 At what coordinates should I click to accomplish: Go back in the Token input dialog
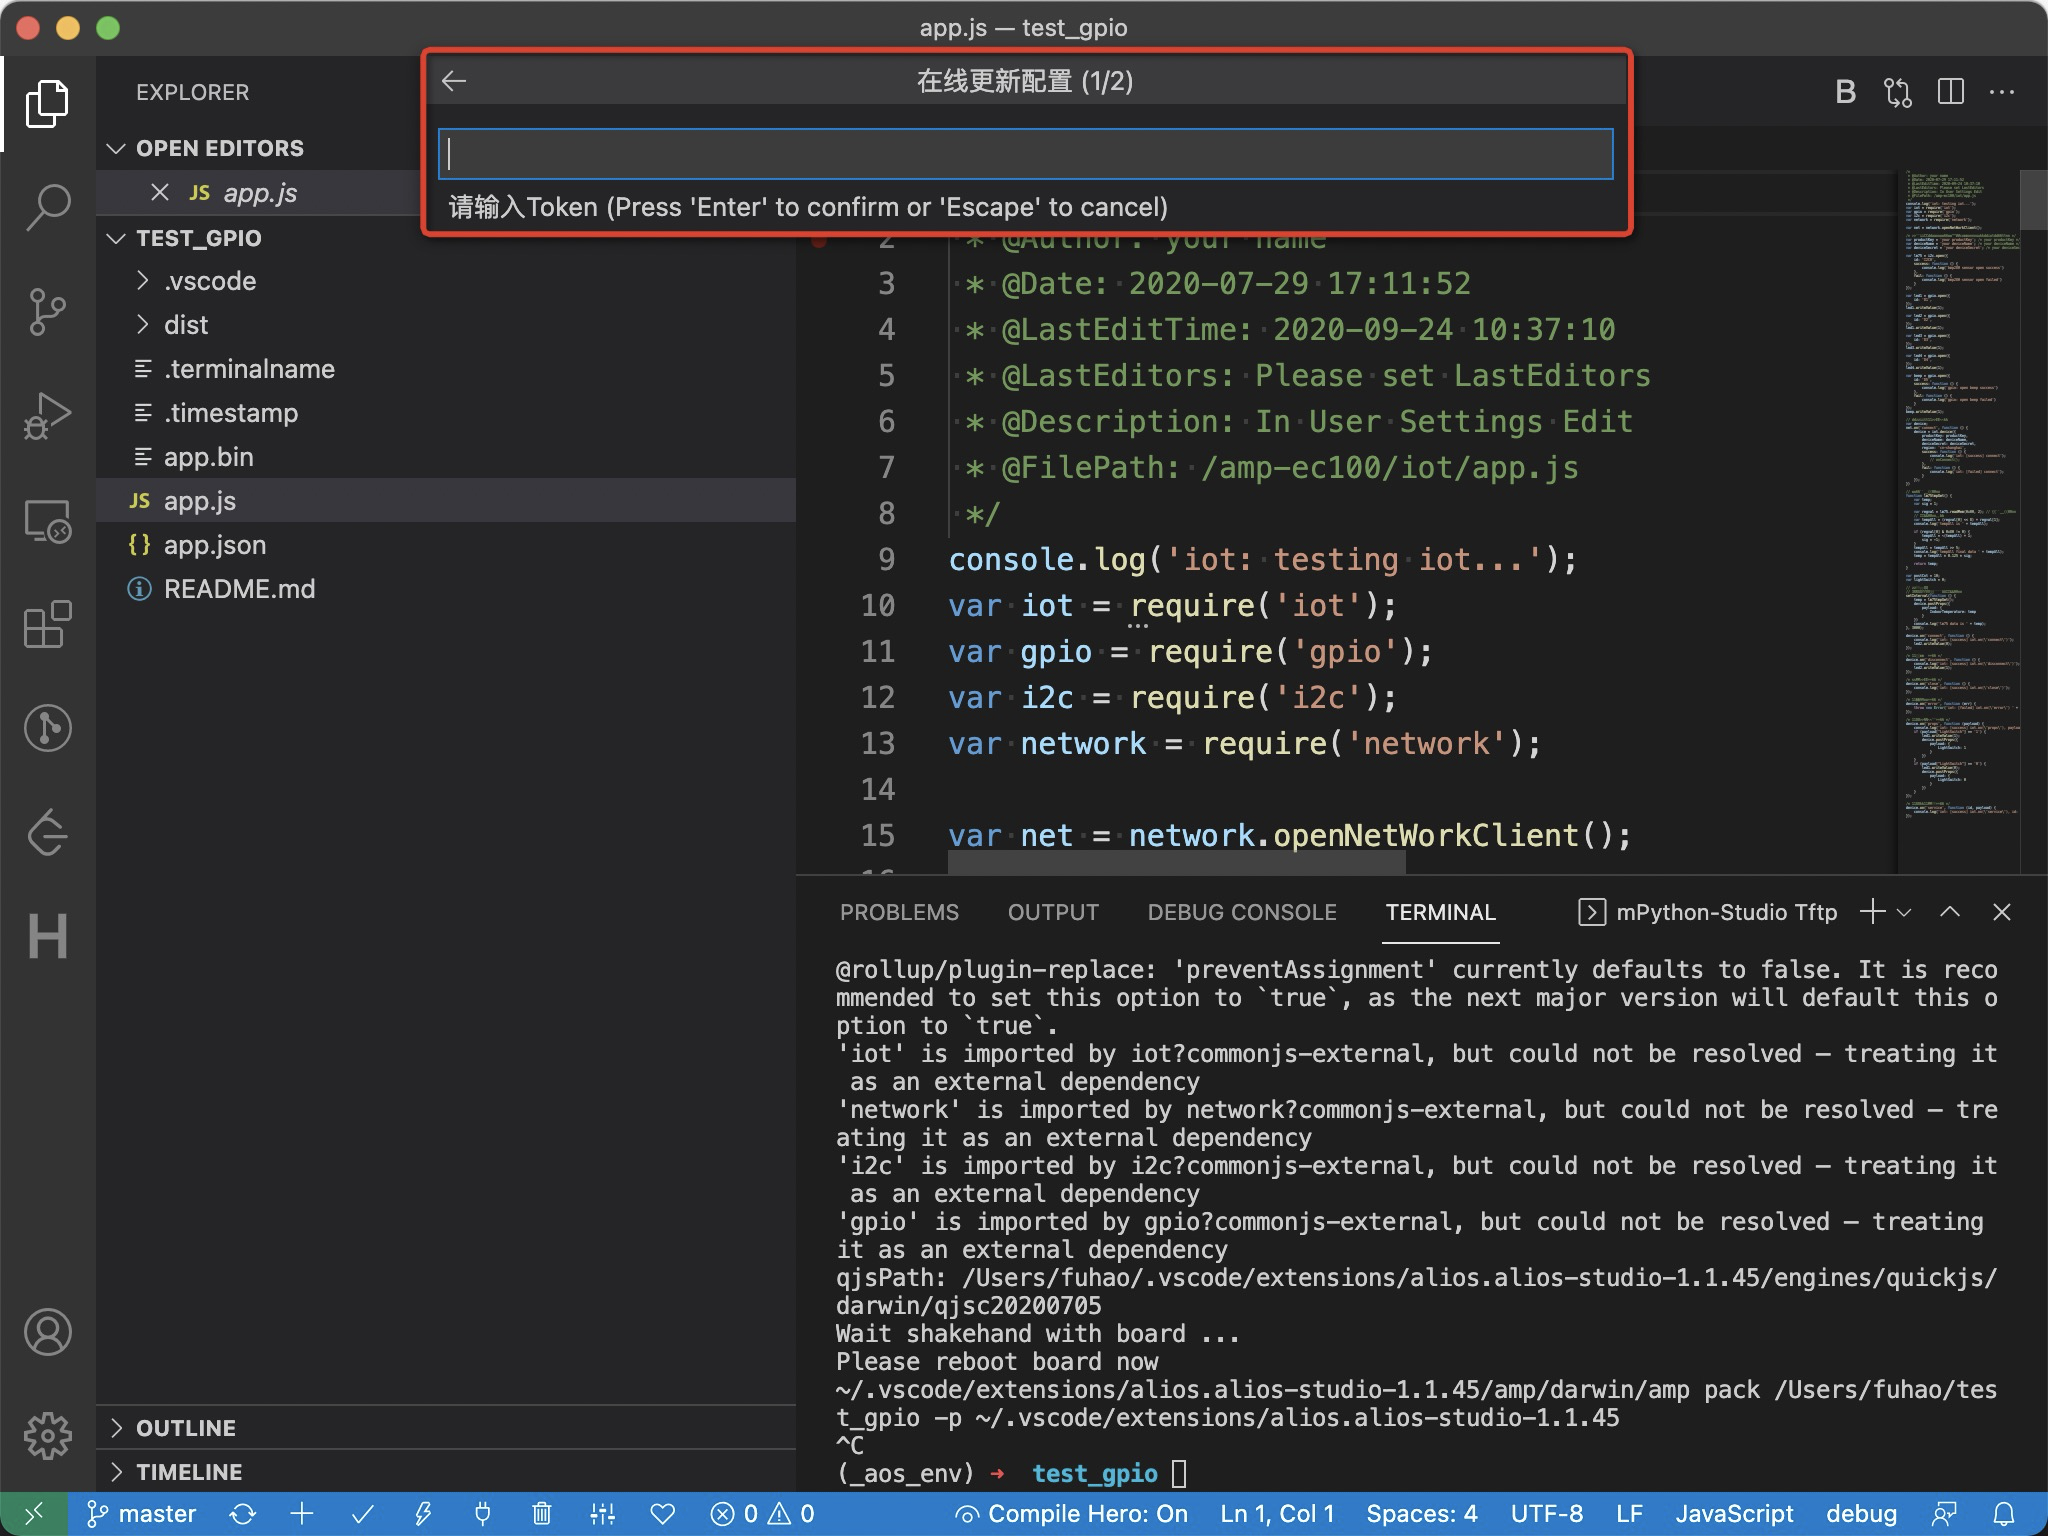(x=454, y=81)
